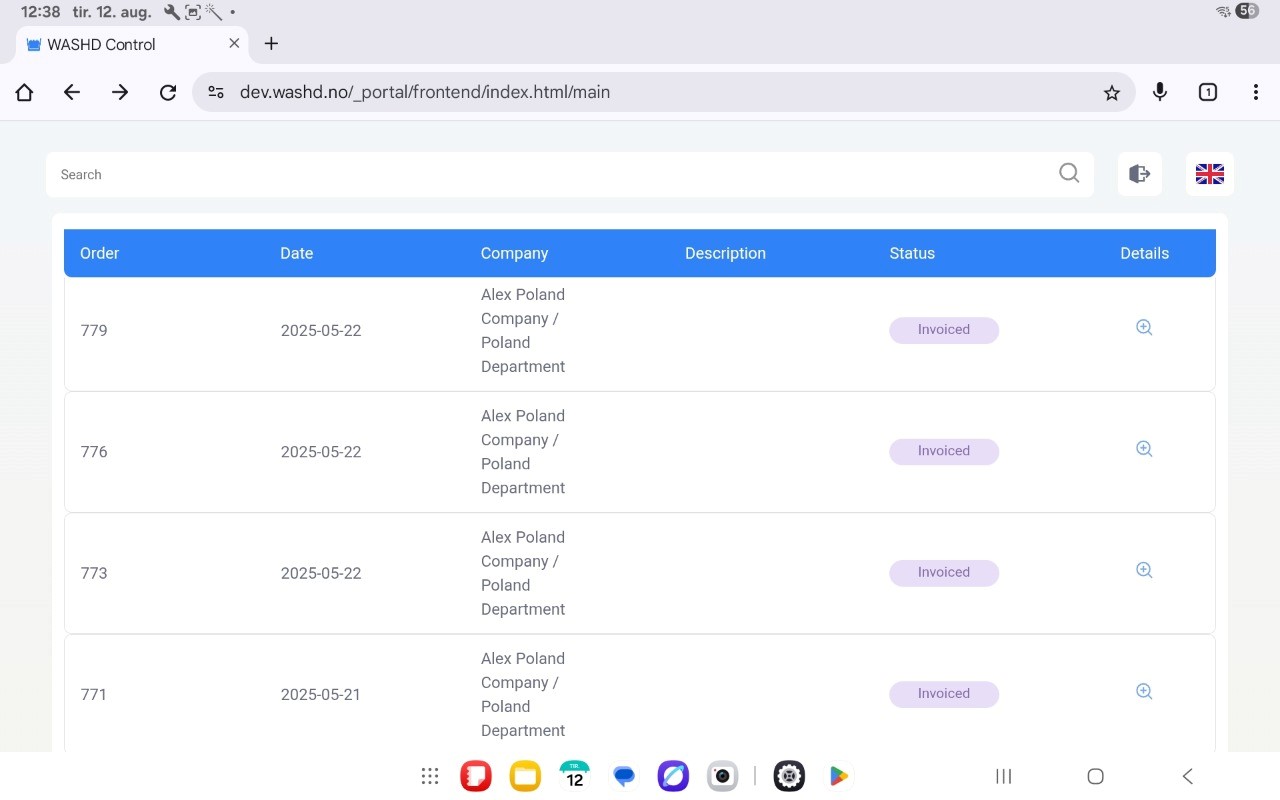Click the magnifier icon for order 771
The width and height of the screenshot is (1280, 800).
click(1144, 691)
